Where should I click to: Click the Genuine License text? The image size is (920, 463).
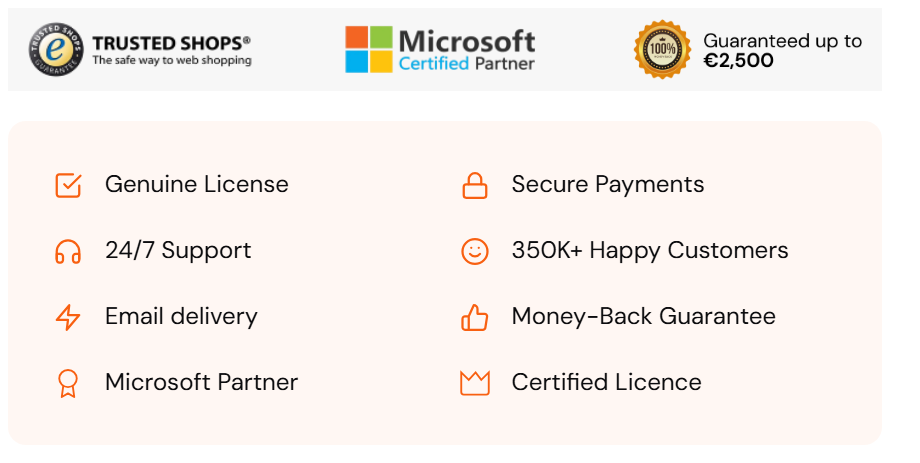[x=196, y=185]
